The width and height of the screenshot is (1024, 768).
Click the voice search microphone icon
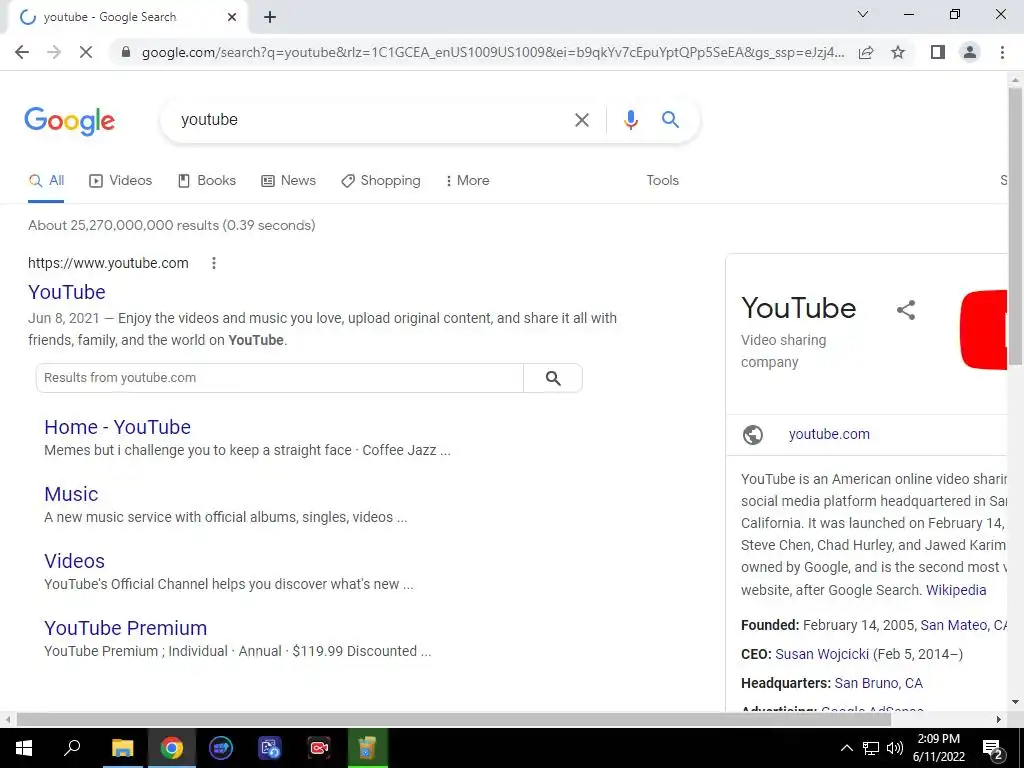pos(630,120)
